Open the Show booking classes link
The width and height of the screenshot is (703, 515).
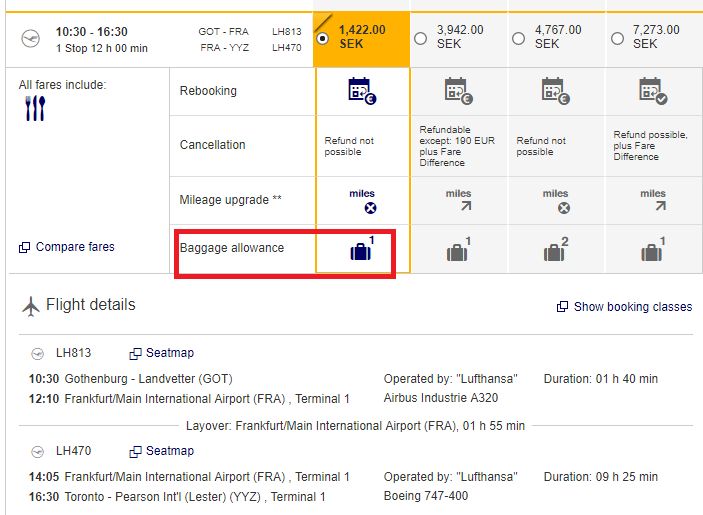pos(633,307)
